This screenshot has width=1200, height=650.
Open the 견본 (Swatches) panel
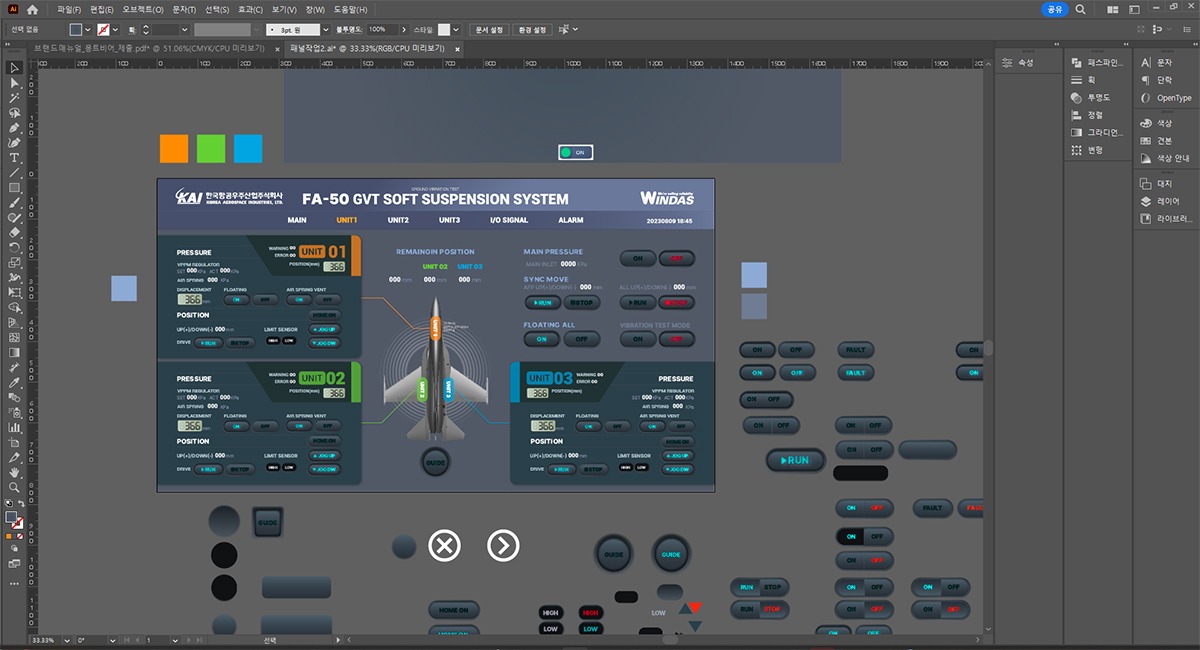pos(1156,140)
